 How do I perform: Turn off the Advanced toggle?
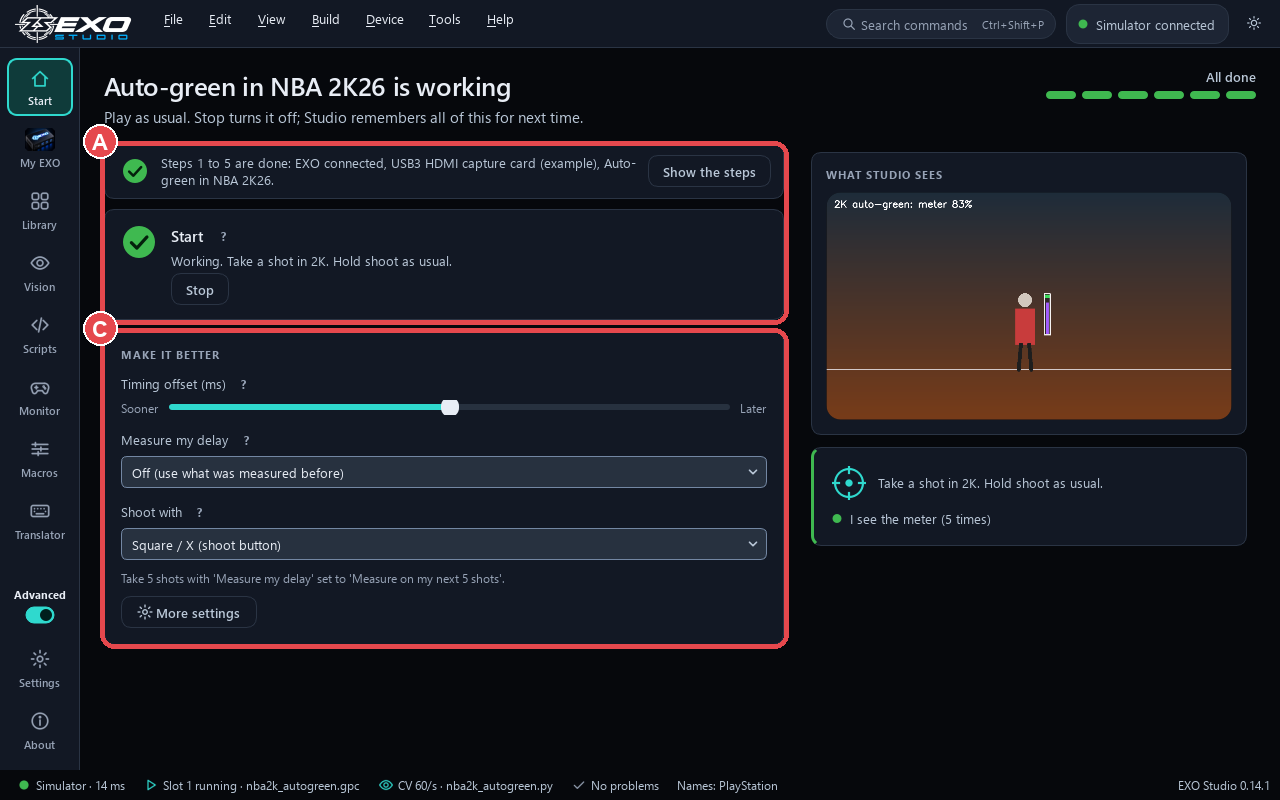(40, 615)
